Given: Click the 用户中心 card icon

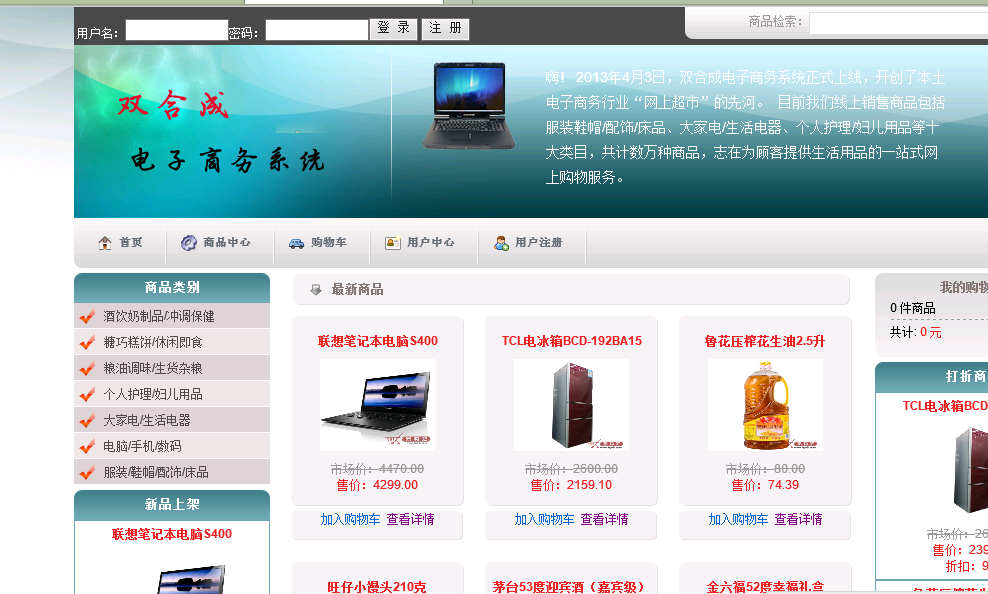Looking at the screenshot, I should [393, 243].
